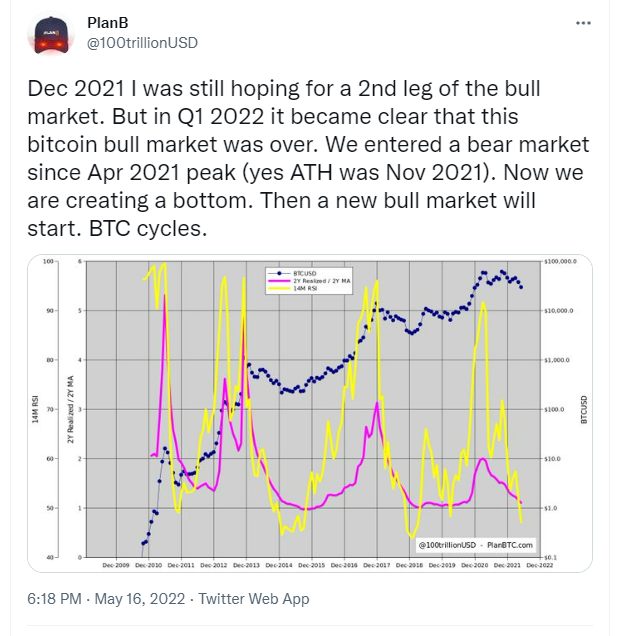Click the 6:18 PM May 16, 2022 timestamp

106,599
